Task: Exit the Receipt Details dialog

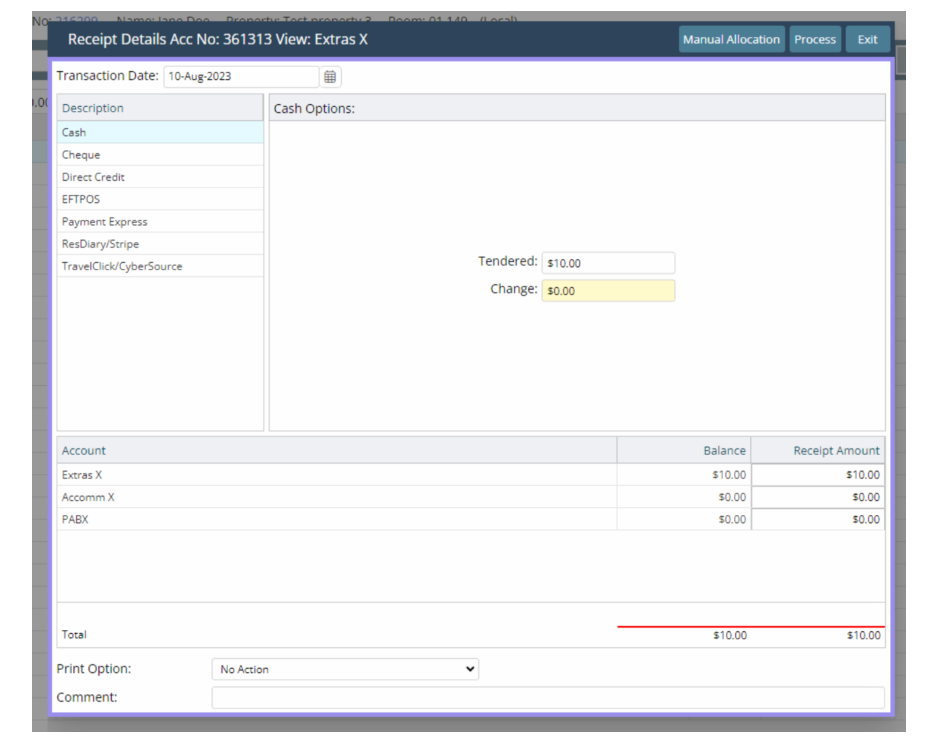Action: pyautogui.click(x=867, y=40)
